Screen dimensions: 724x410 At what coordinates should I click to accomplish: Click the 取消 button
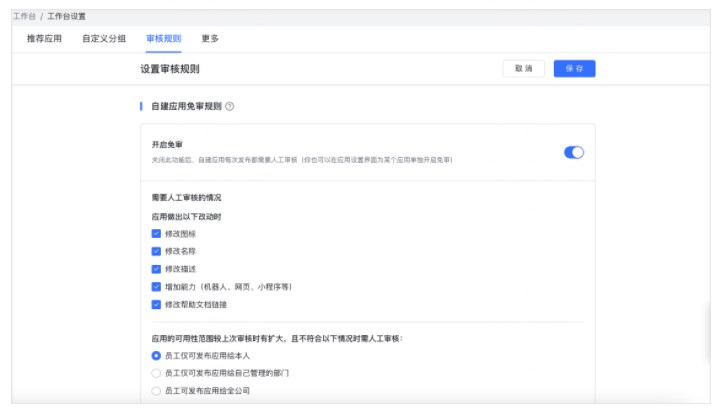point(523,69)
